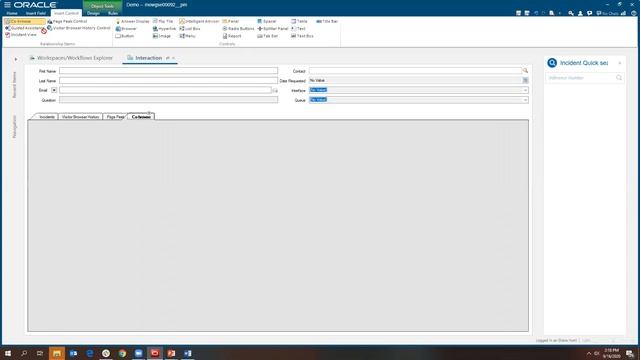Open Microsoft Word from the taskbar
Viewport: 640px width, 360px height.
click(x=187, y=353)
